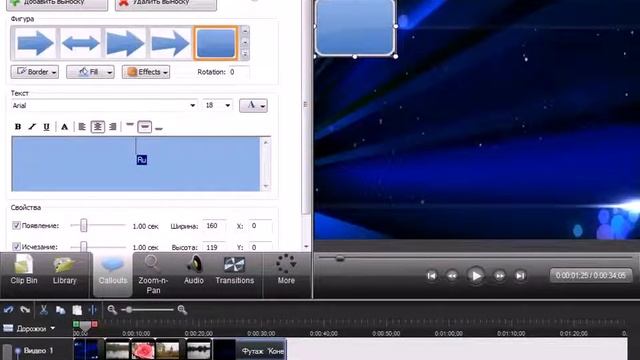640x360 pixels.
Task: Open the font size 18 dropdown
Action: [x=218, y=105]
